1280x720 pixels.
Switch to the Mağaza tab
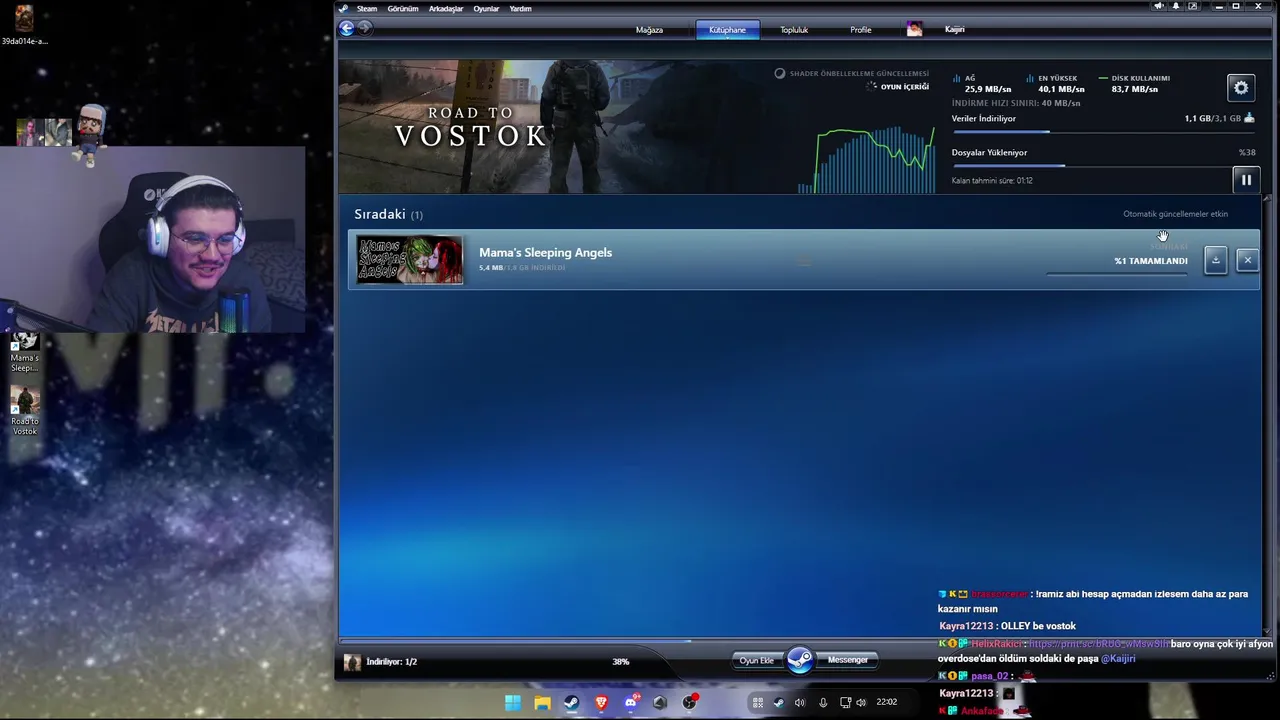coord(649,30)
